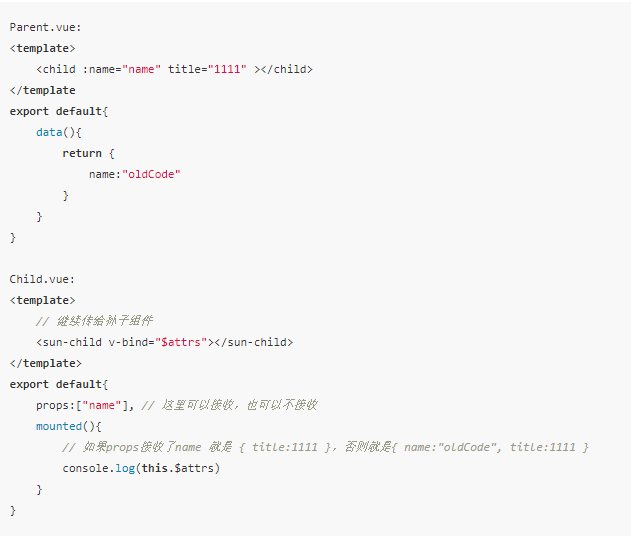This screenshot has width=631, height=549.
Task: Click the comment "继续传给孙子组件"
Action: click(x=97, y=321)
